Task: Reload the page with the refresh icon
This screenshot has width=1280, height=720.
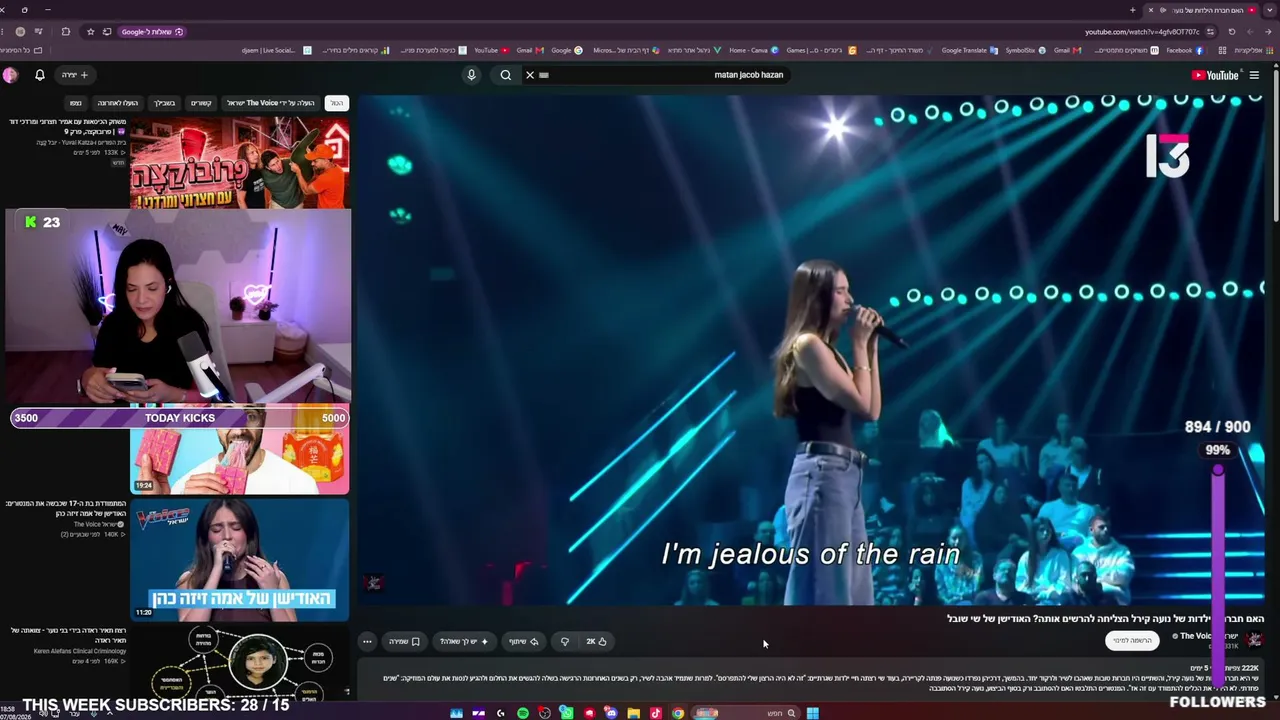Action: tap(1231, 32)
